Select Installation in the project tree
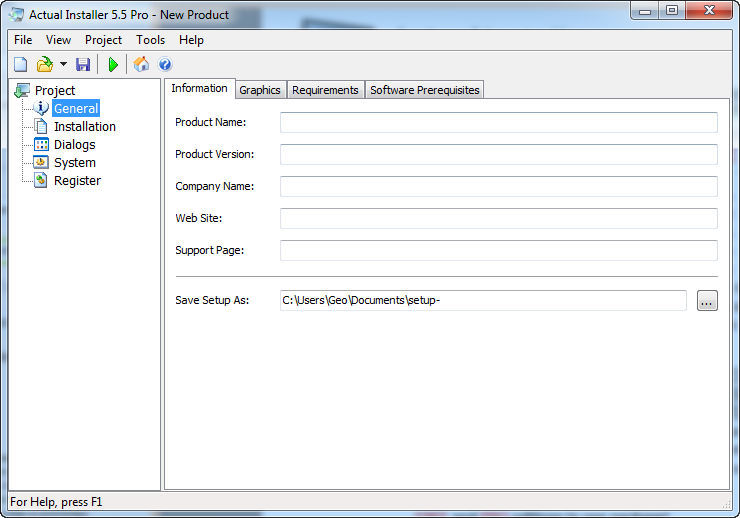The width and height of the screenshot is (740, 518). click(85, 126)
